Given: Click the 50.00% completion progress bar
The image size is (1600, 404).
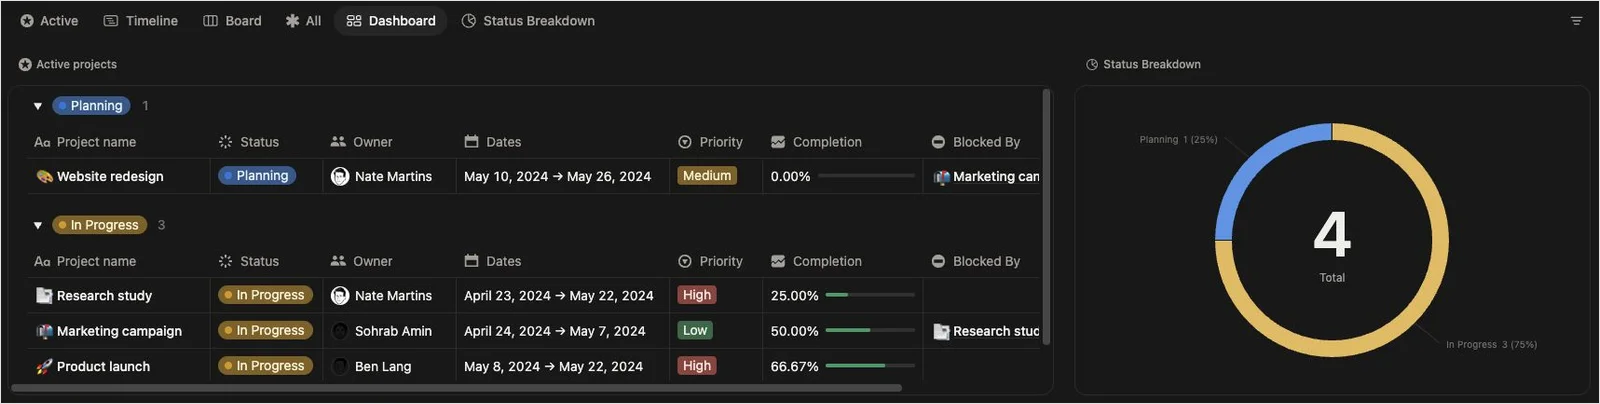Looking at the screenshot, I should pos(870,331).
